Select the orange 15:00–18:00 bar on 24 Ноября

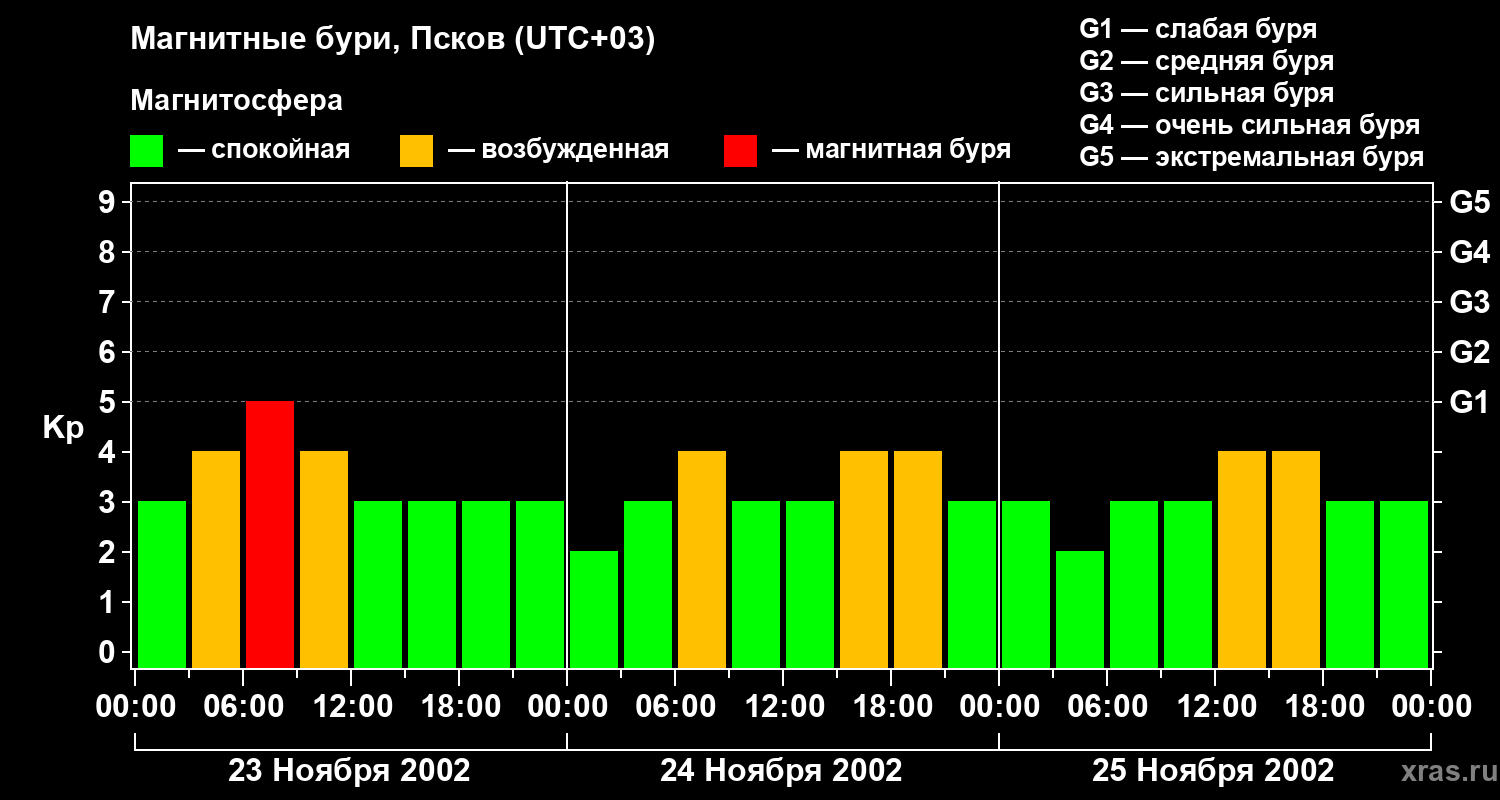[x=864, y=559]
